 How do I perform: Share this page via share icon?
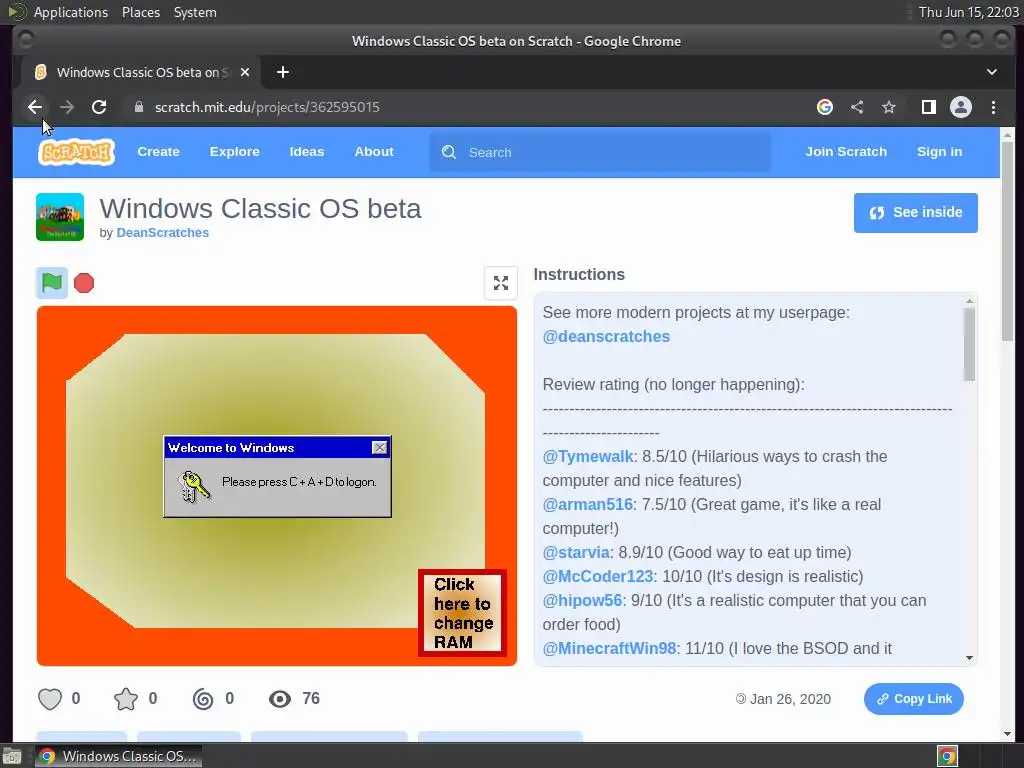click(857, 107)
